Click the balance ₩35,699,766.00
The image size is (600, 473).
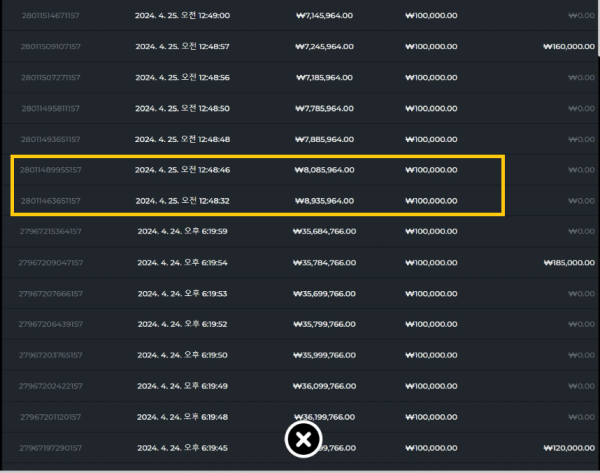[x=324, y=294]
